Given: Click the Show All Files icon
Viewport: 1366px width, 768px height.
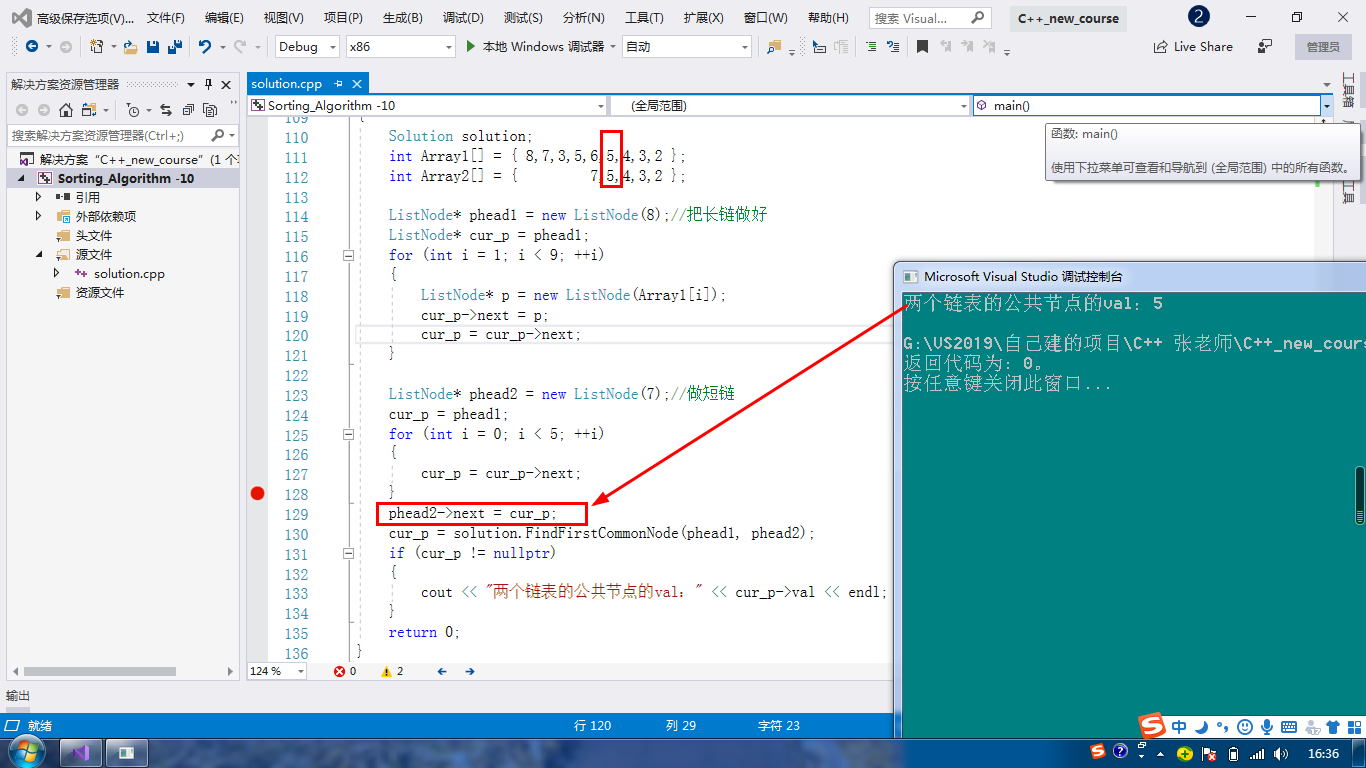Looking at the screenshot, I should pos(210,110).
